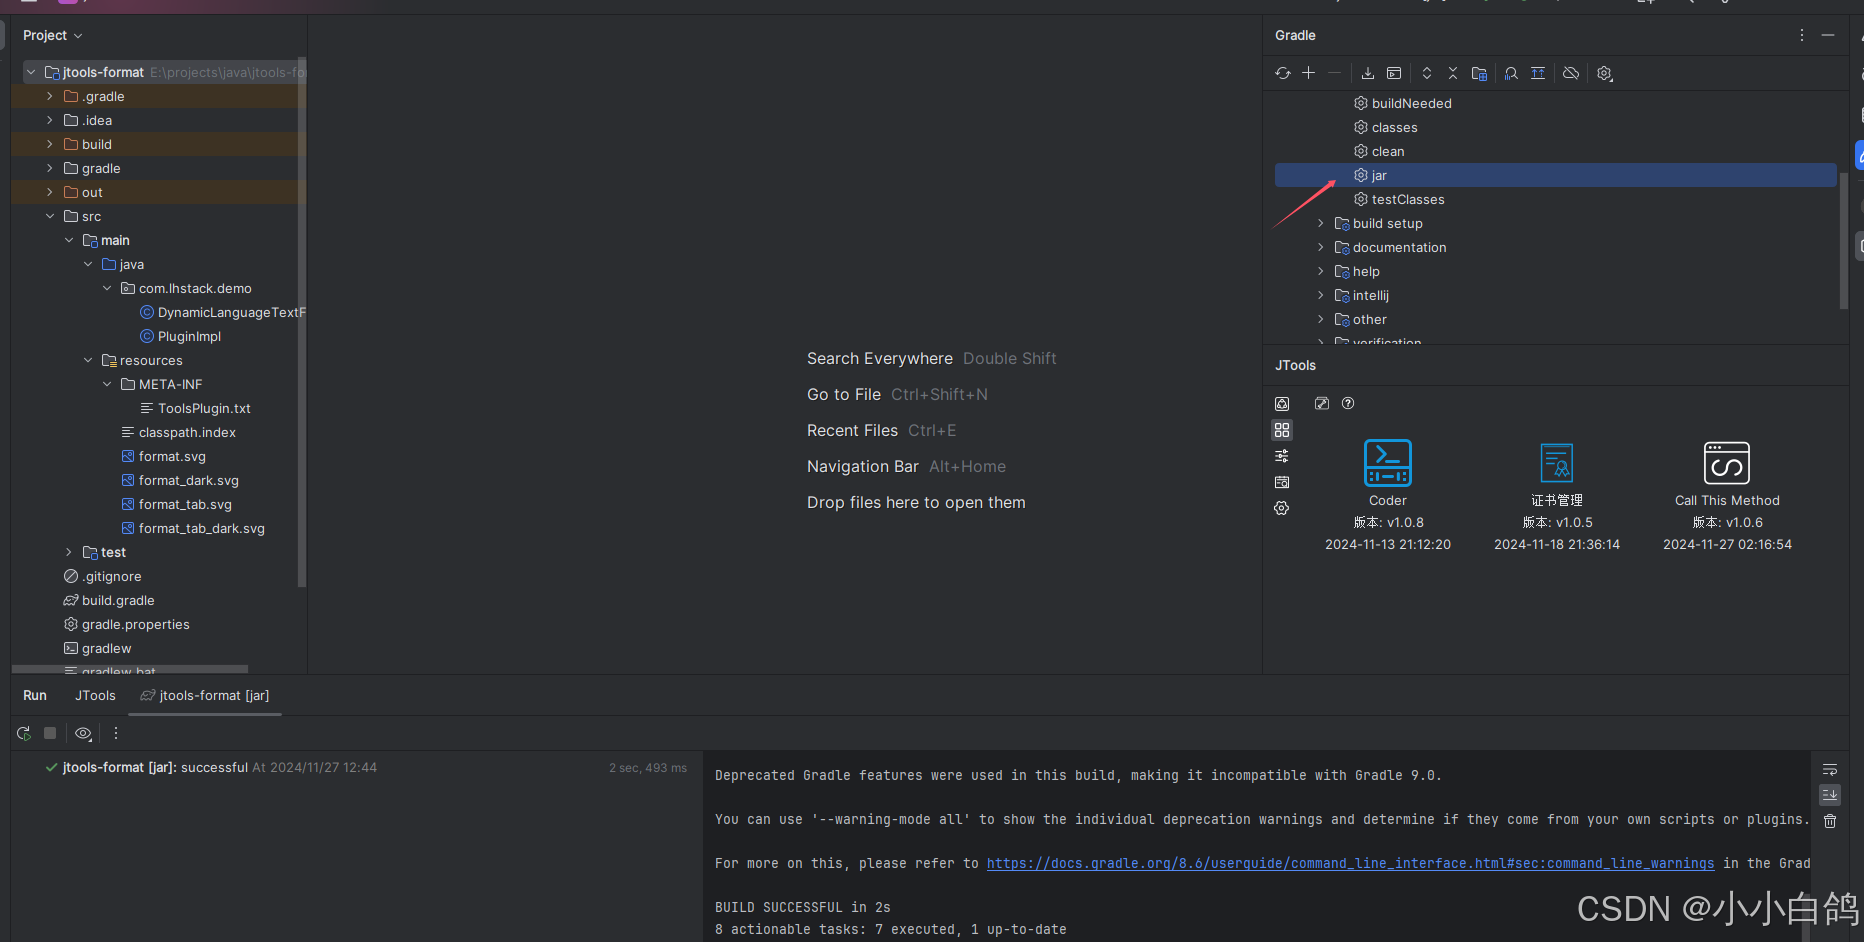Expand the other task group

click(x=1320, y=319)
